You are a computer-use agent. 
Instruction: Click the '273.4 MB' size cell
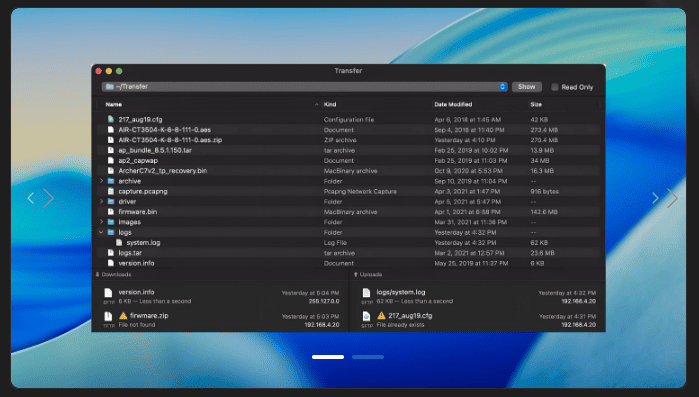coord(544,130)
